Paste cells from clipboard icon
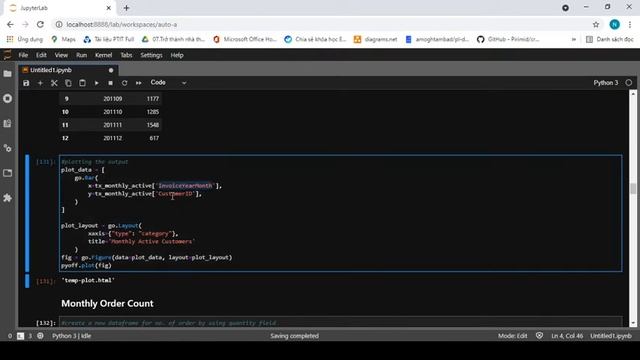 82,83
